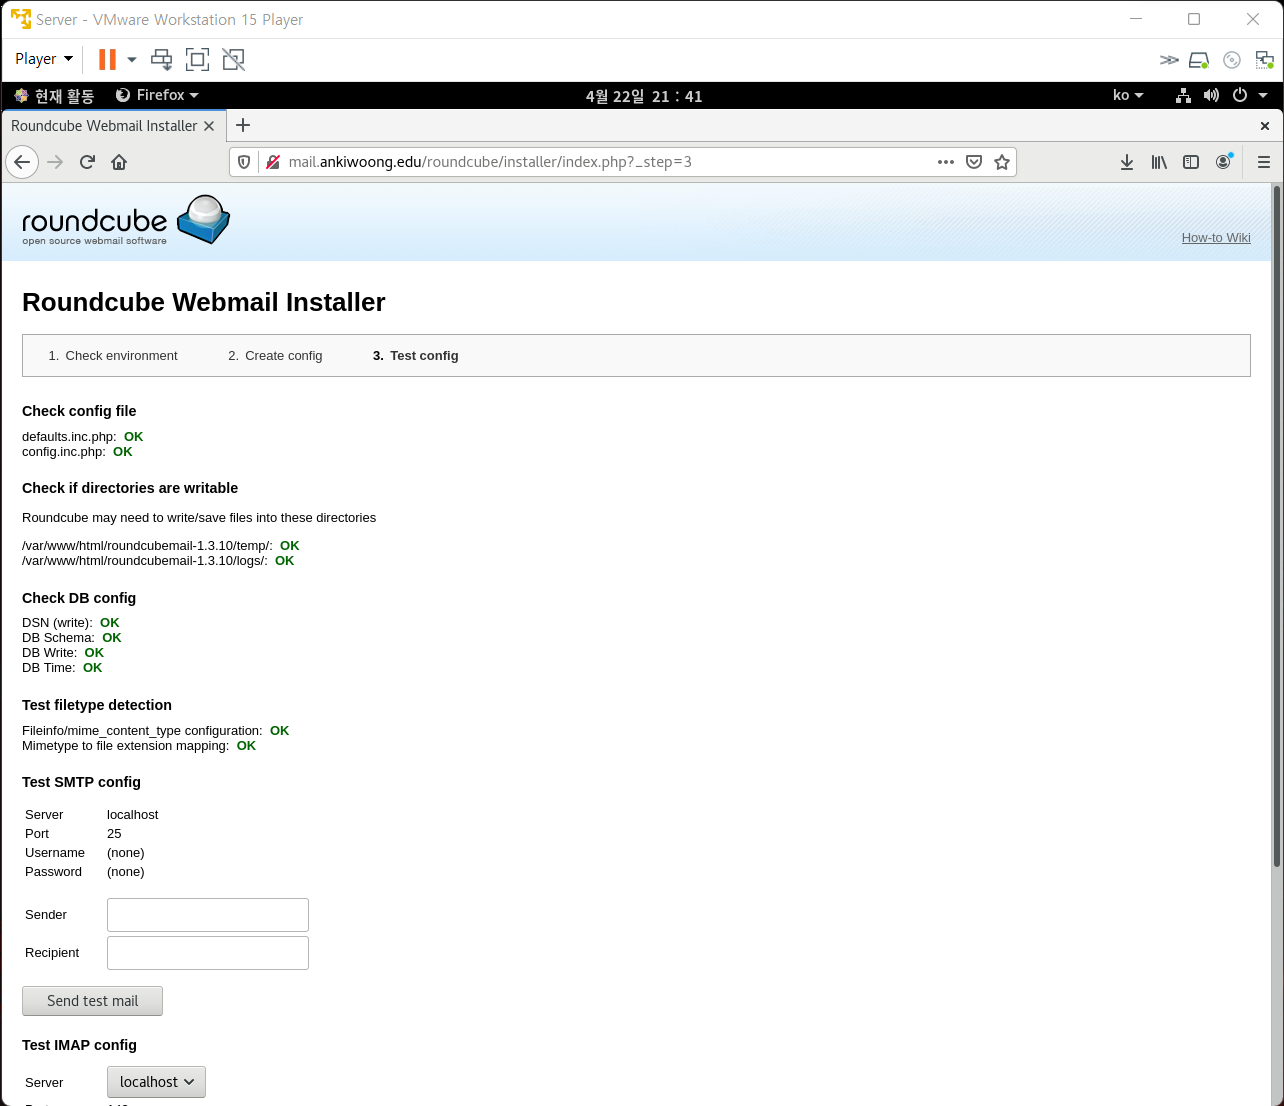Click the VMware network adapter device icon

coord(1265,60)
